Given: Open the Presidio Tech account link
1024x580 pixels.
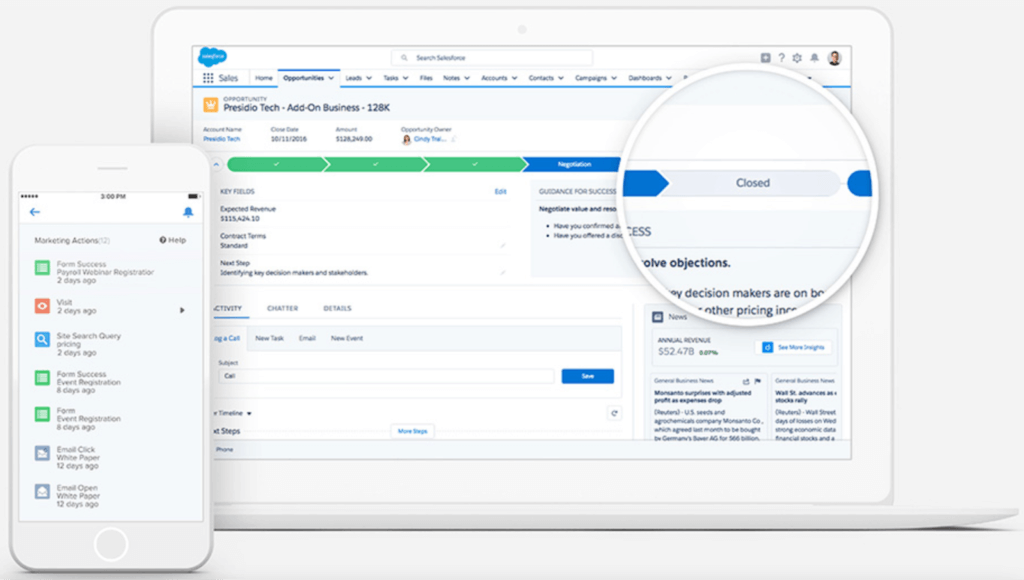Looking at the screenshot, I should click(221, 139).
